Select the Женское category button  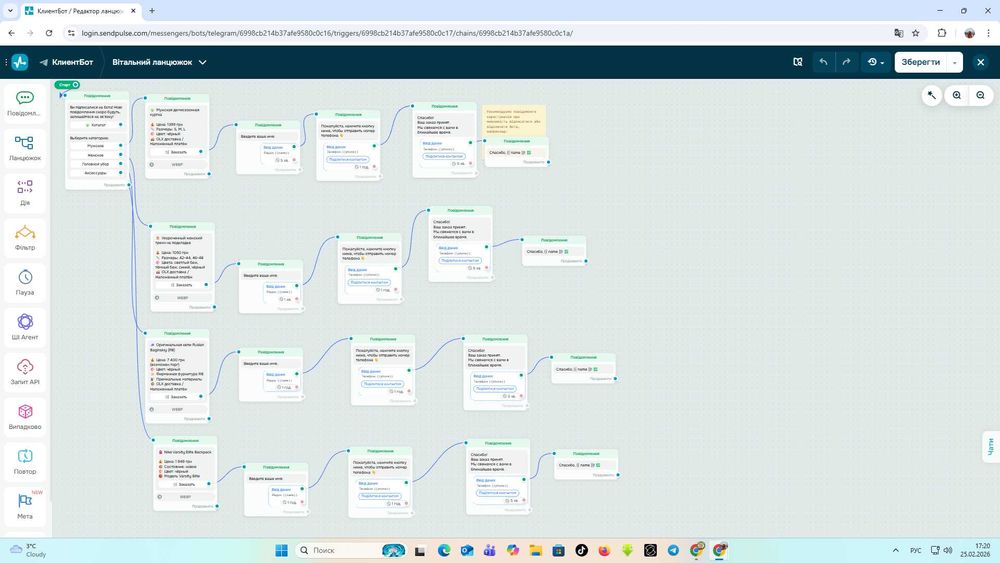[x=96, y=155]
